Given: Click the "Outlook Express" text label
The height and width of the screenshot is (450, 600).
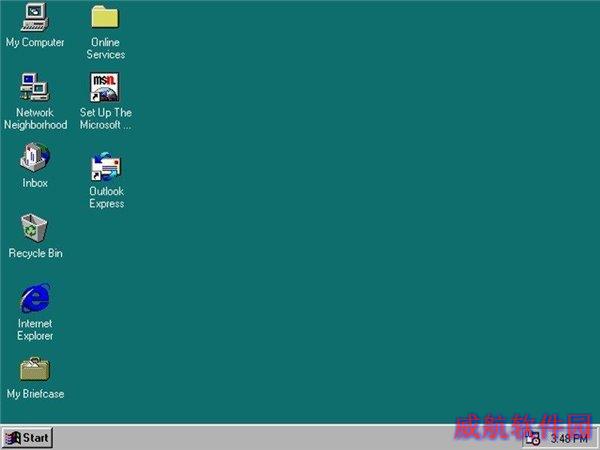Looking at the screenshot, I should [106, 197].
